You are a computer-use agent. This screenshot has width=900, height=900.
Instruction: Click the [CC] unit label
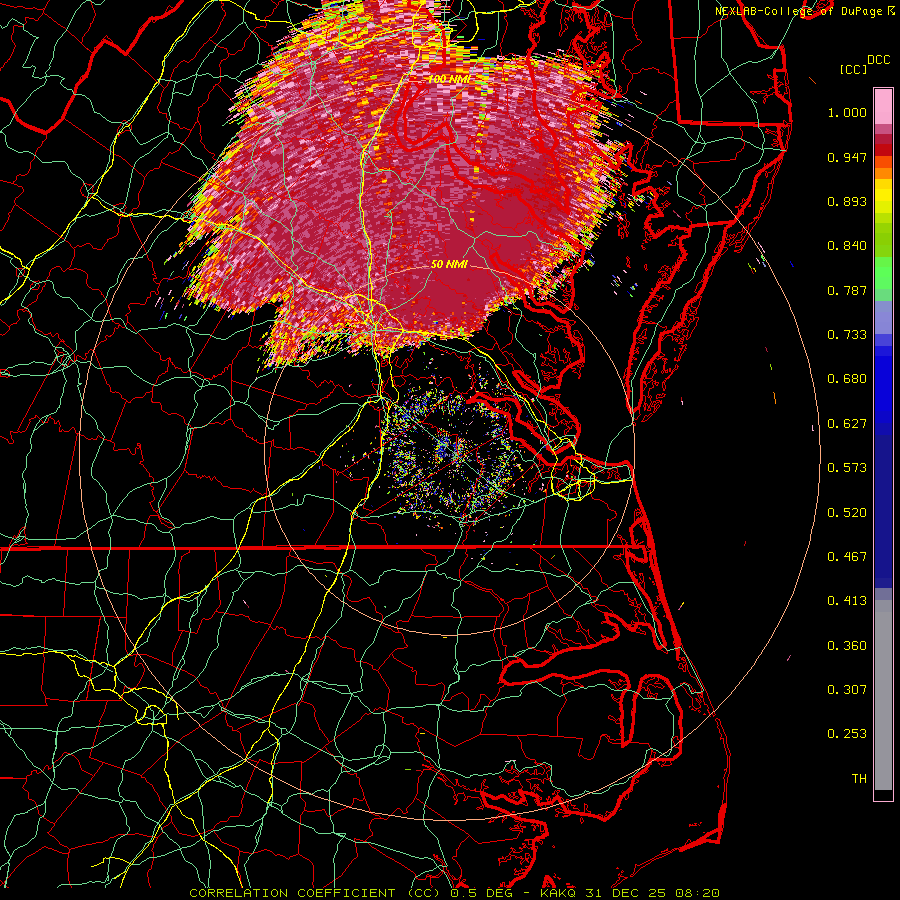(x=854, y=69)
